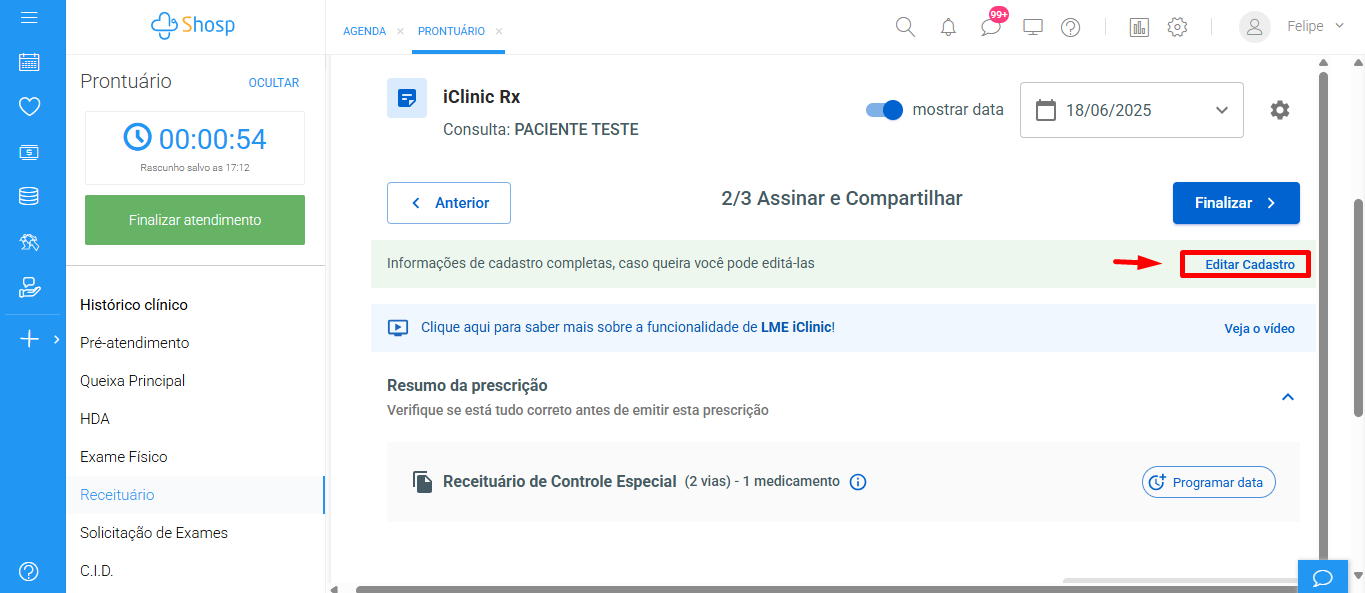Click the vertical scrollbar thumb of the page
Screen dimensions: 1365x593
(x=1357, y=308)
